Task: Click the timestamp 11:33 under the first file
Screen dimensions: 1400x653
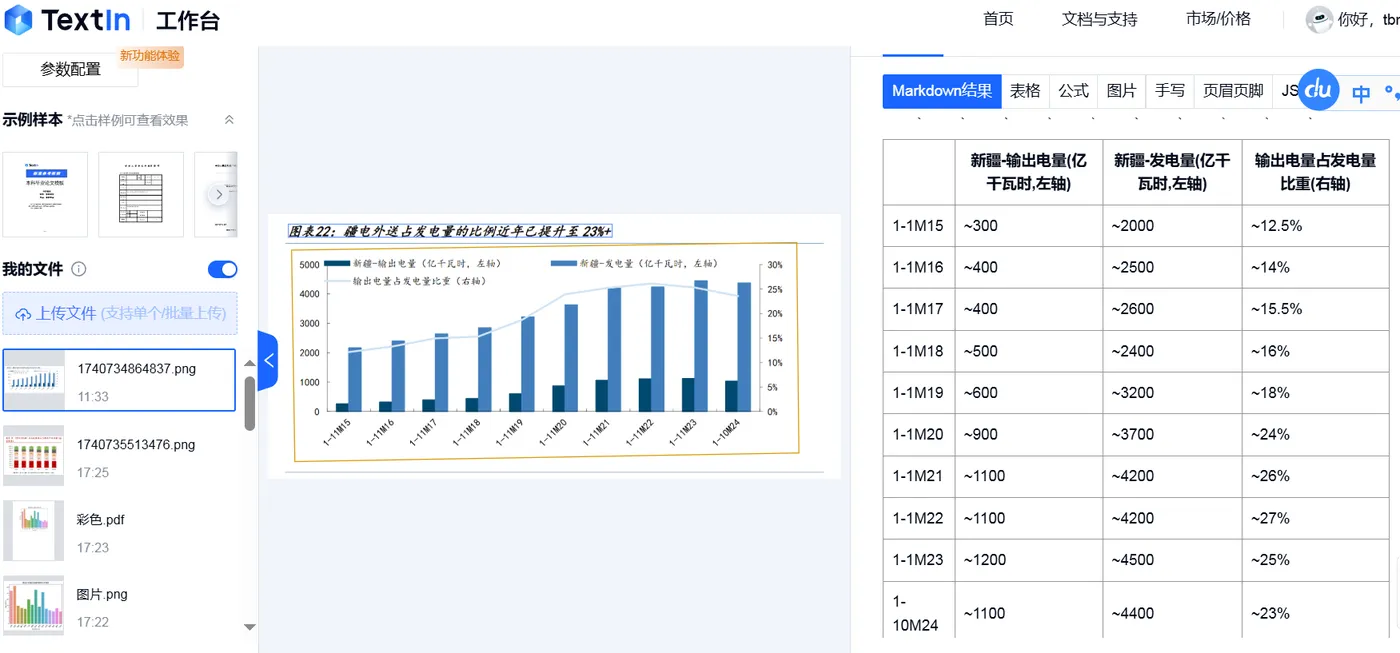Action: click(x=93, y=397)
